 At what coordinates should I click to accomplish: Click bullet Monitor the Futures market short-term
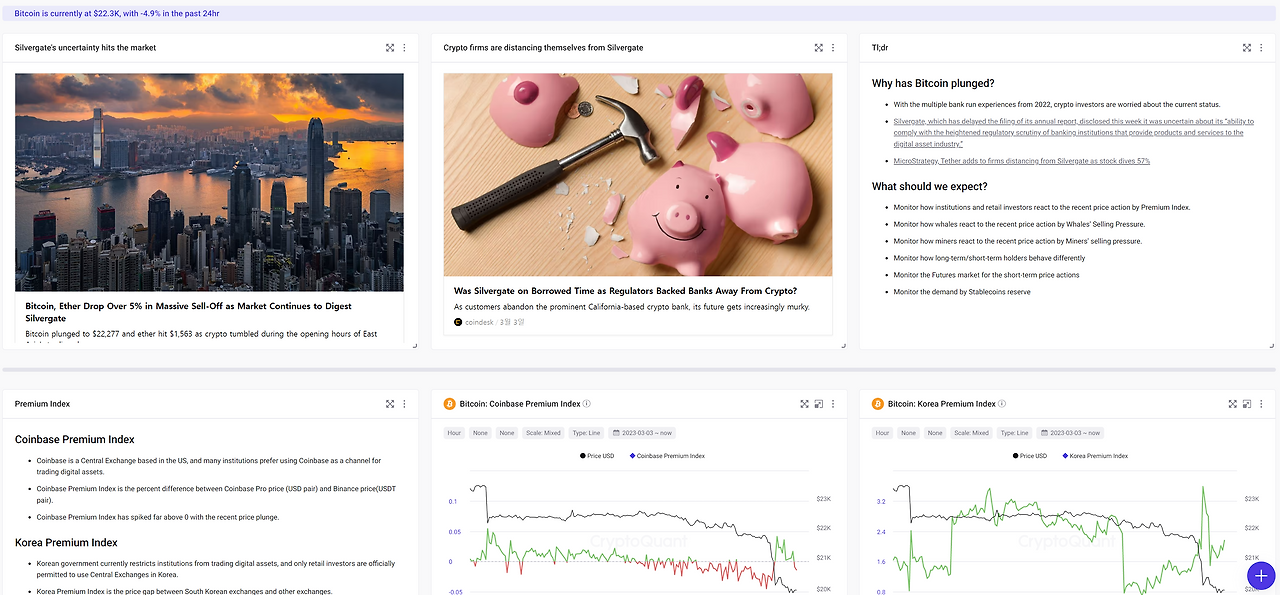[986, 275]
